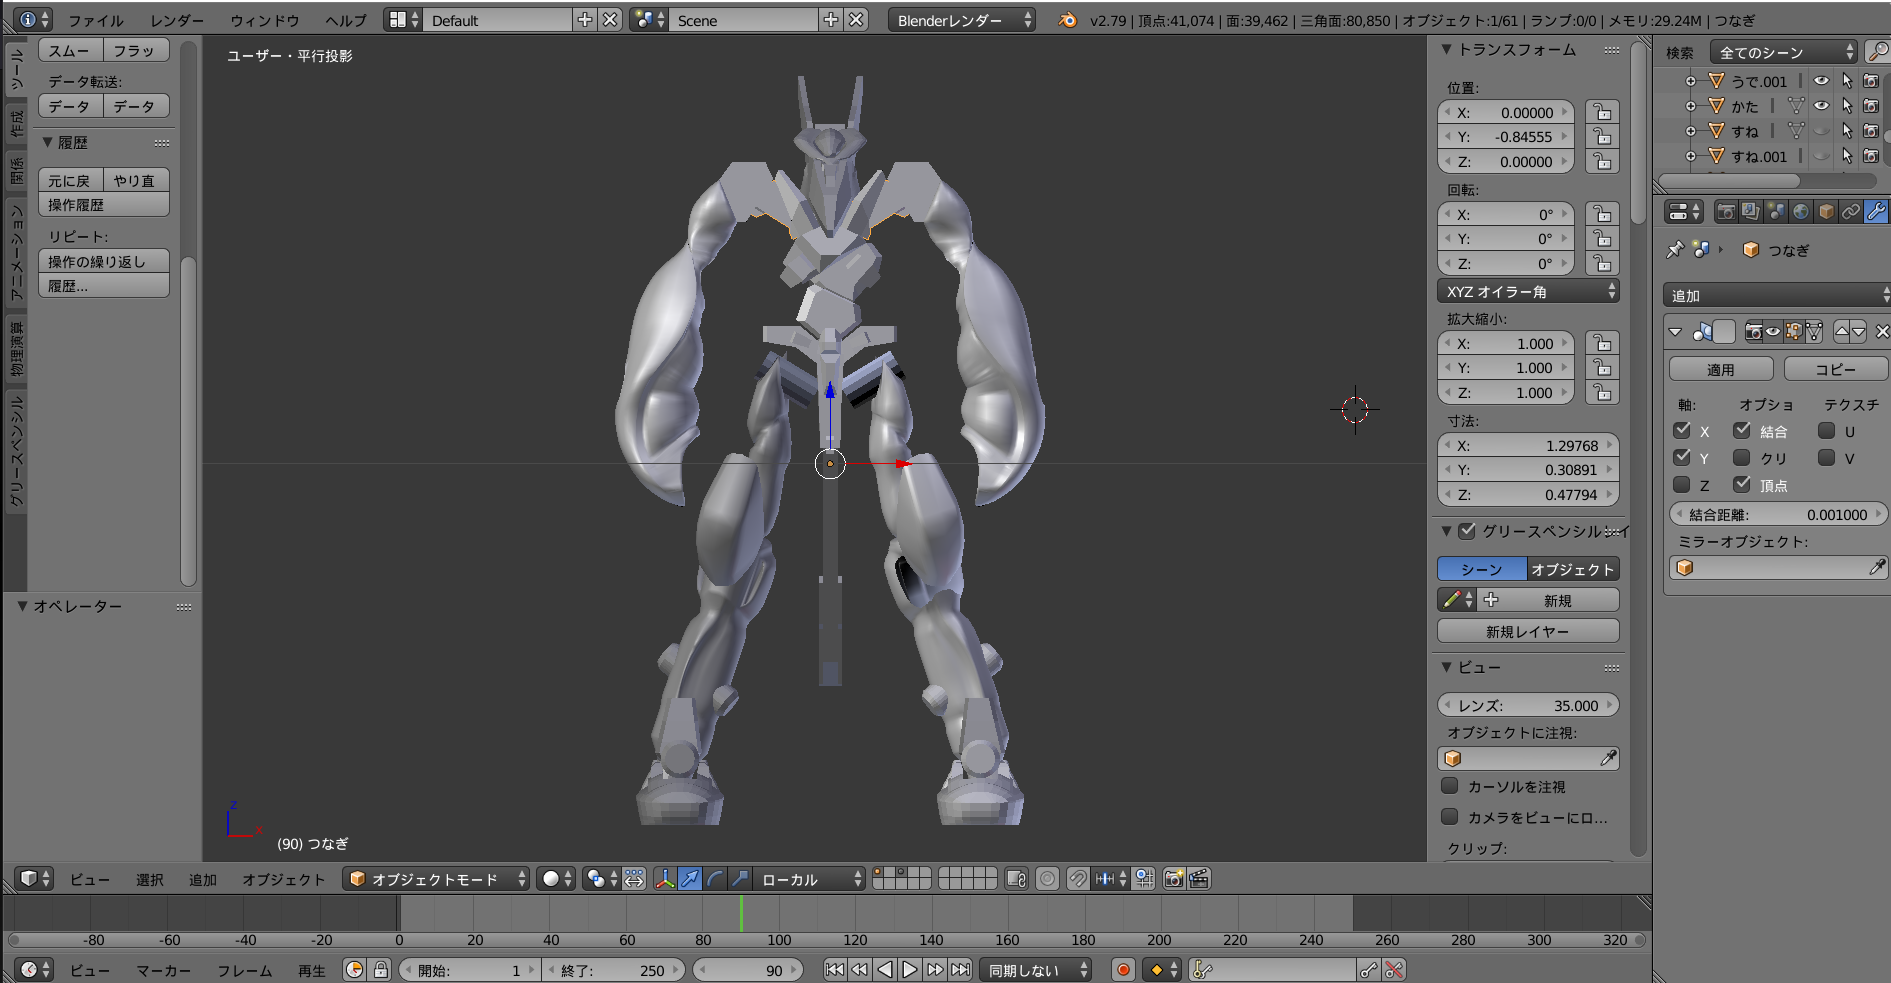The width and height of the screenshot is (1891, 983).
Task: Collapse the mirror modifier panel triangle
Action: (x=1676, y=332)
